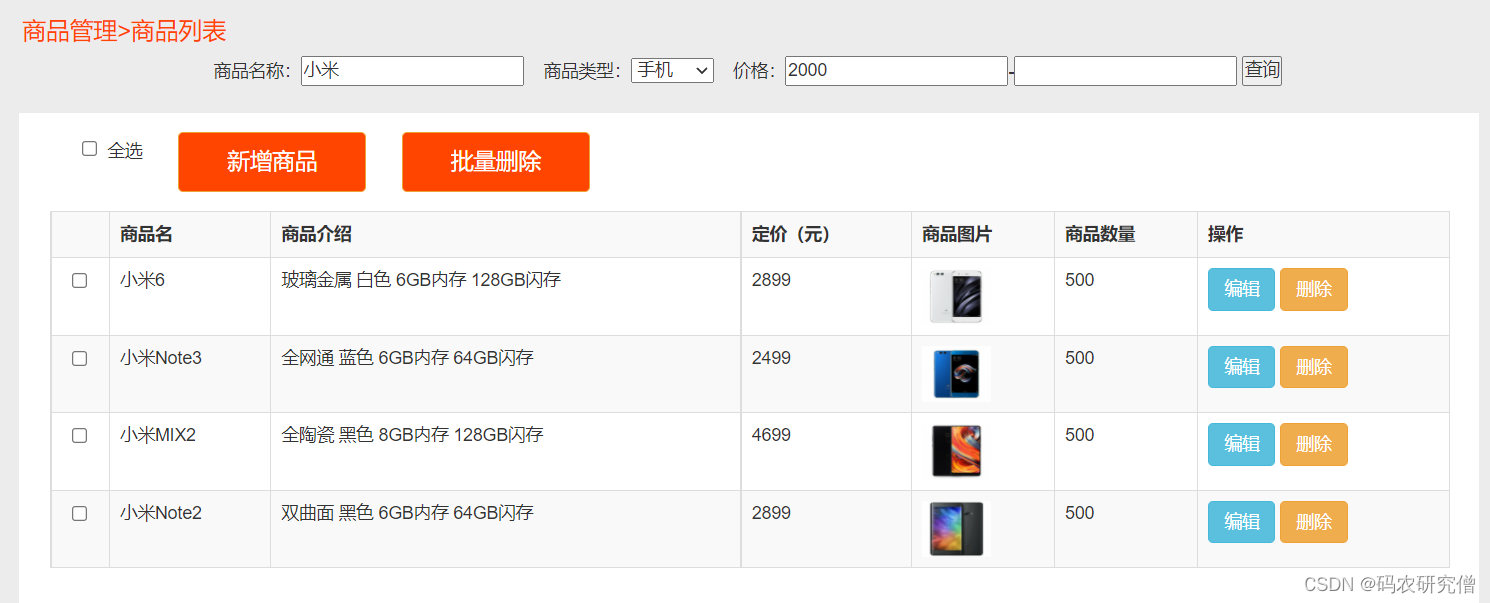Open the blue 小米Note3 phone thumbnail
This screenshot has height=603, width=1490.
coord(956,374)
